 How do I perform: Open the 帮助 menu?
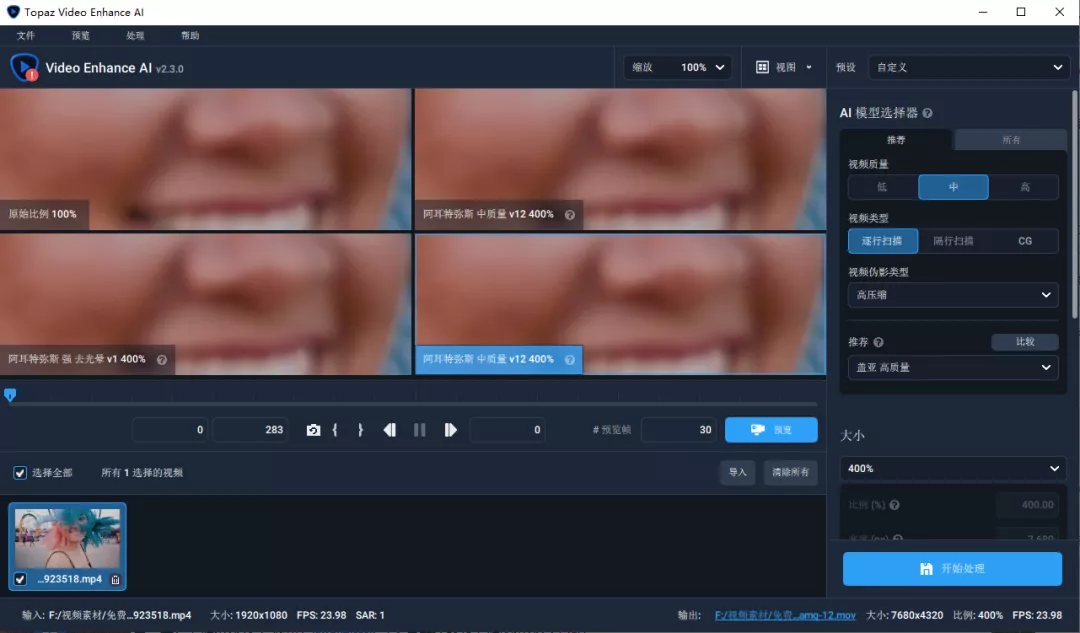coord(190,36)
